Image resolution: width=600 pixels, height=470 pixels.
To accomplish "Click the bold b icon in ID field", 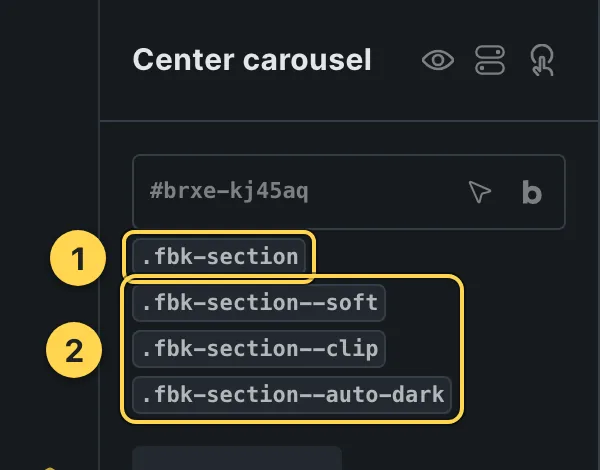I will (532, 192).
